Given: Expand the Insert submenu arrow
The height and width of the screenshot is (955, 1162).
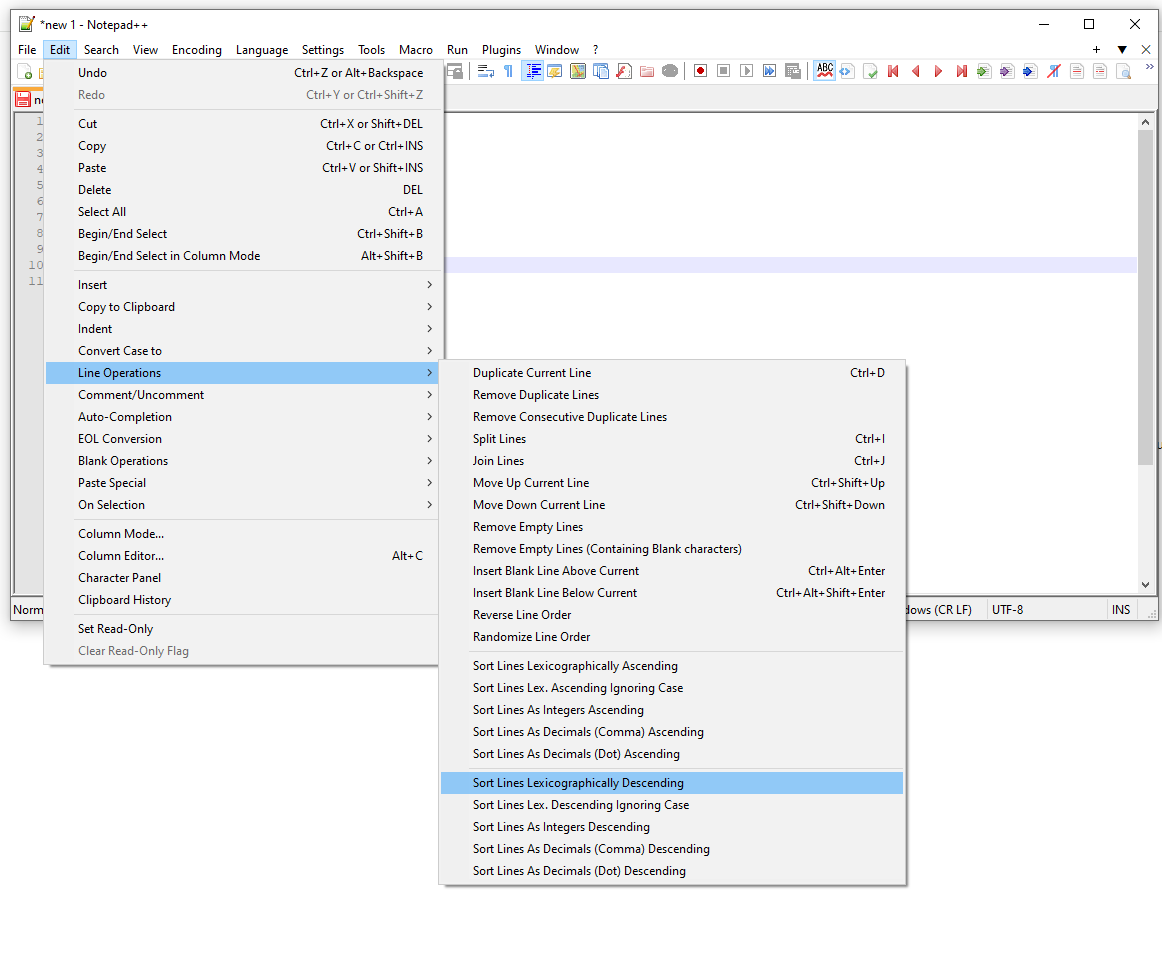Looking at the screenshot, I should [429, 284].
